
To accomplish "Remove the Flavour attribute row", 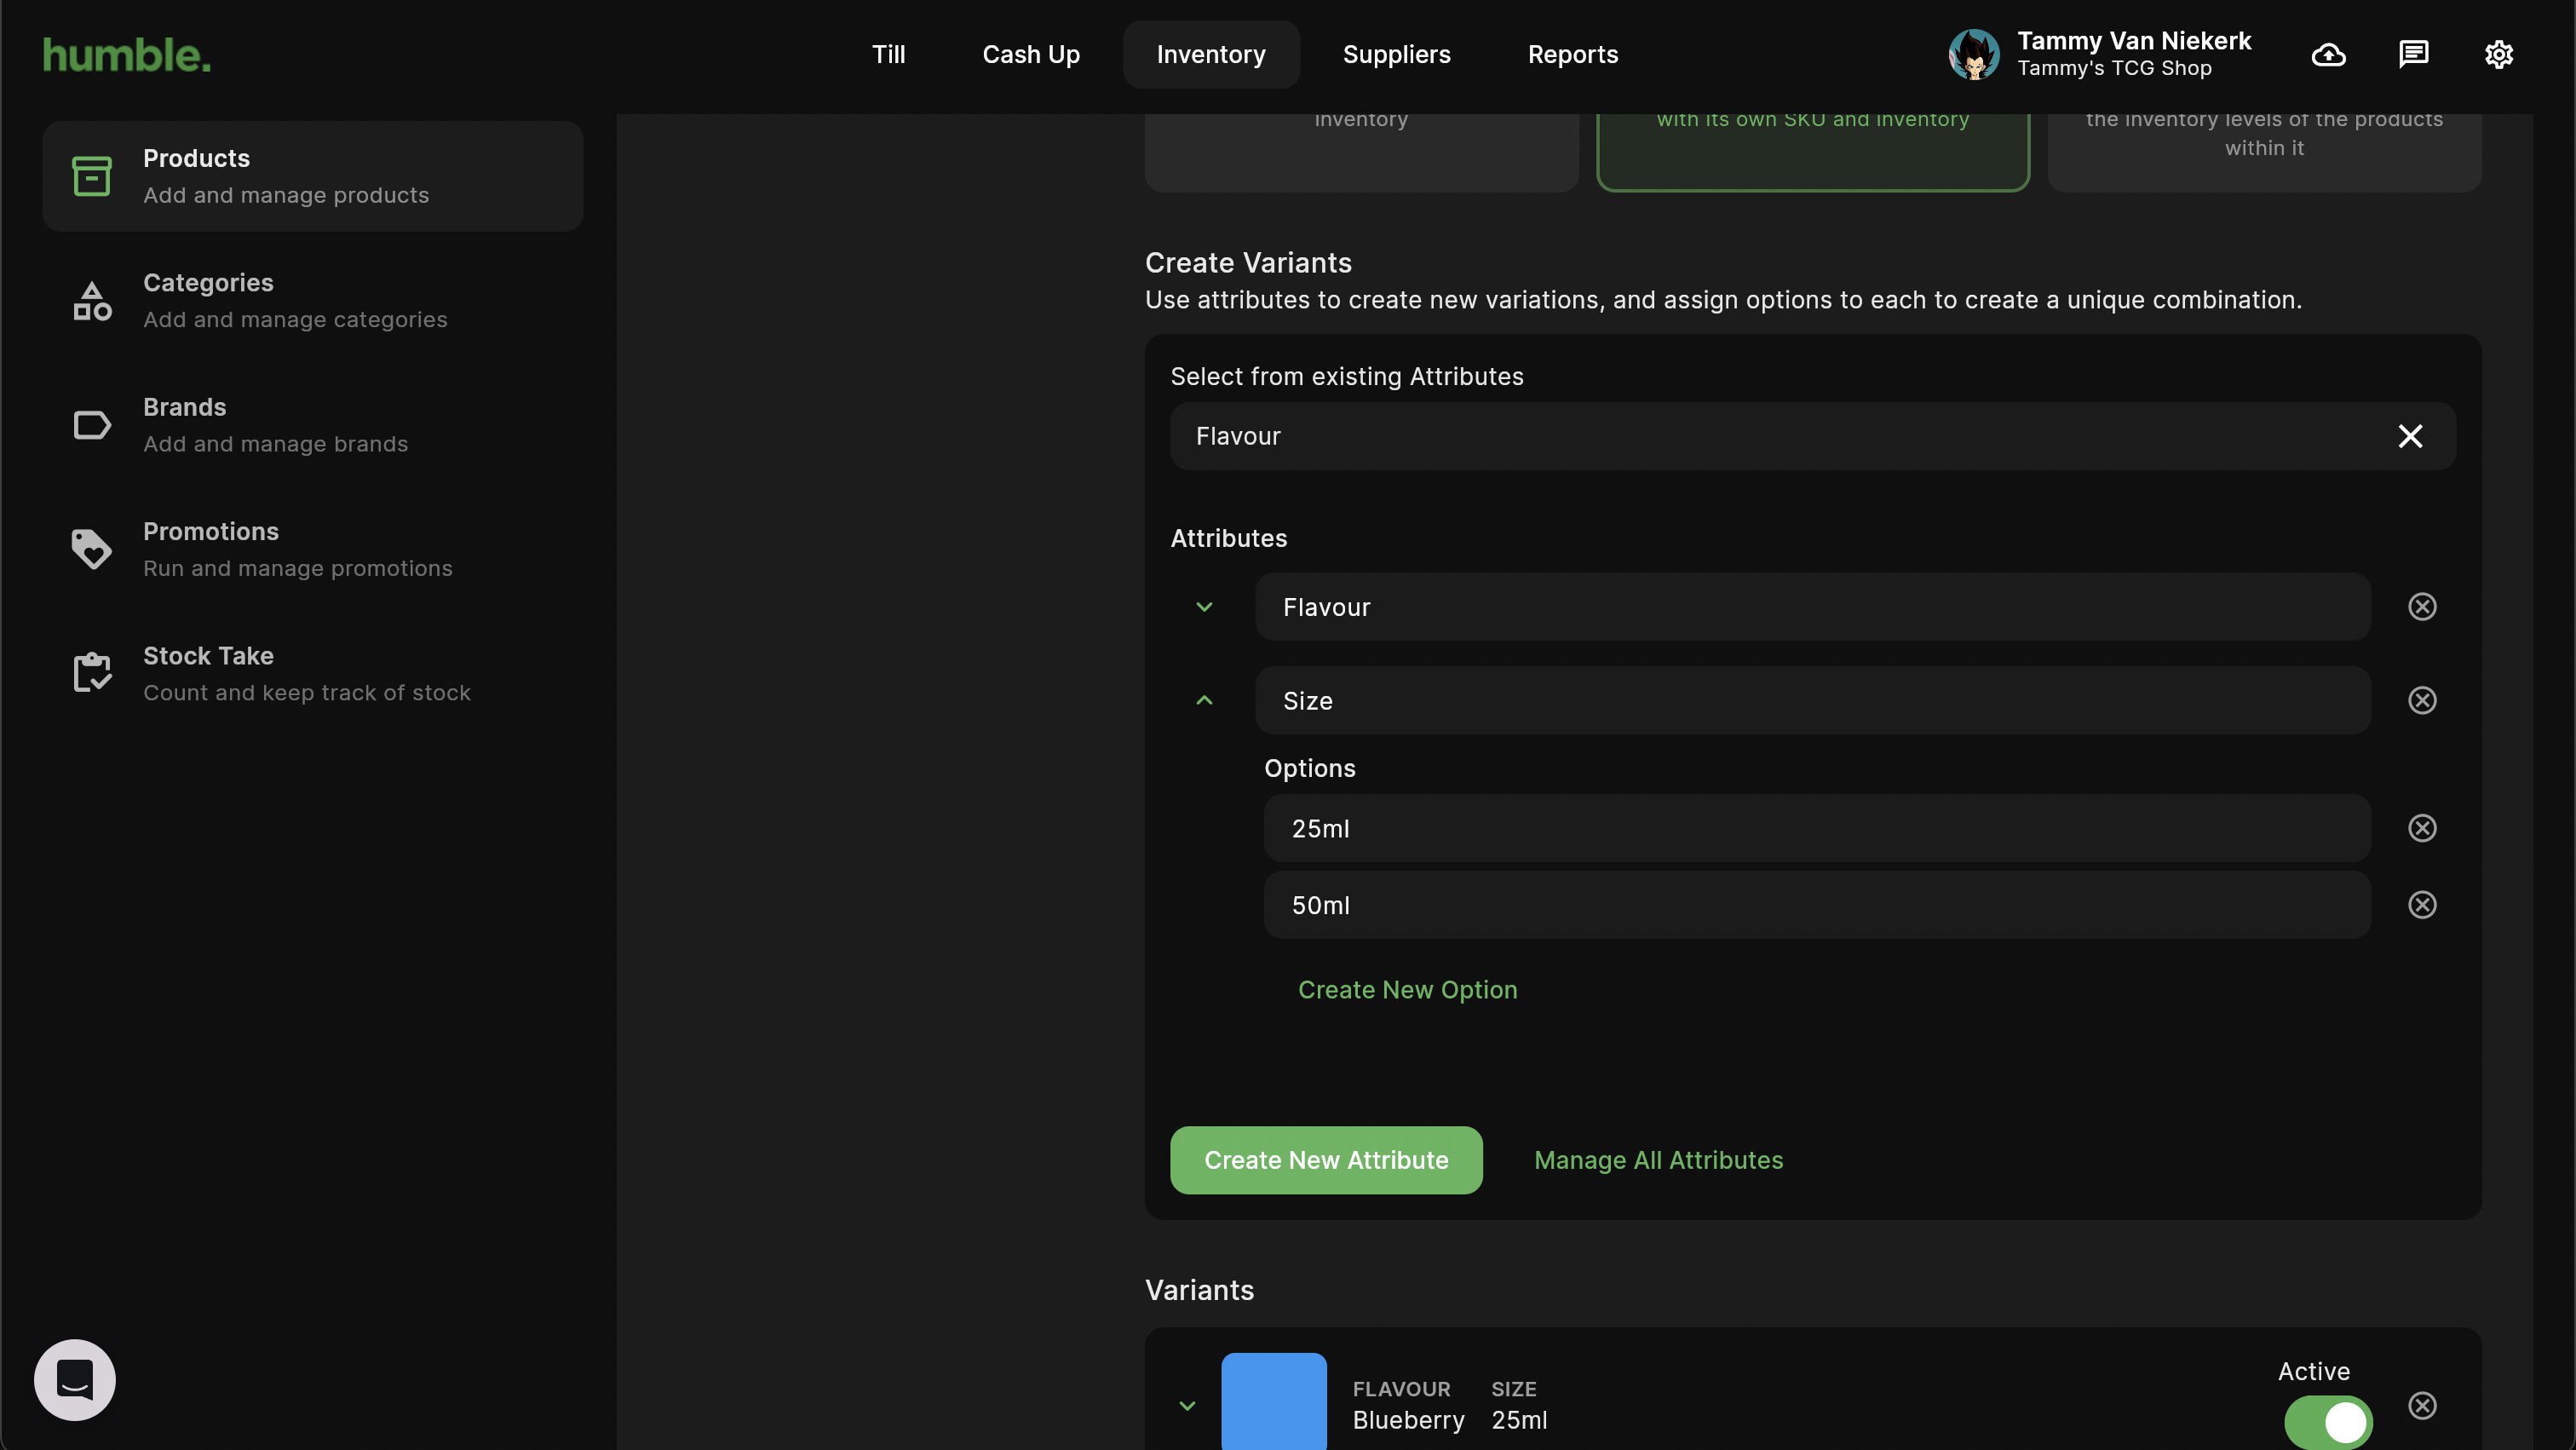I will pos(2421,607).
